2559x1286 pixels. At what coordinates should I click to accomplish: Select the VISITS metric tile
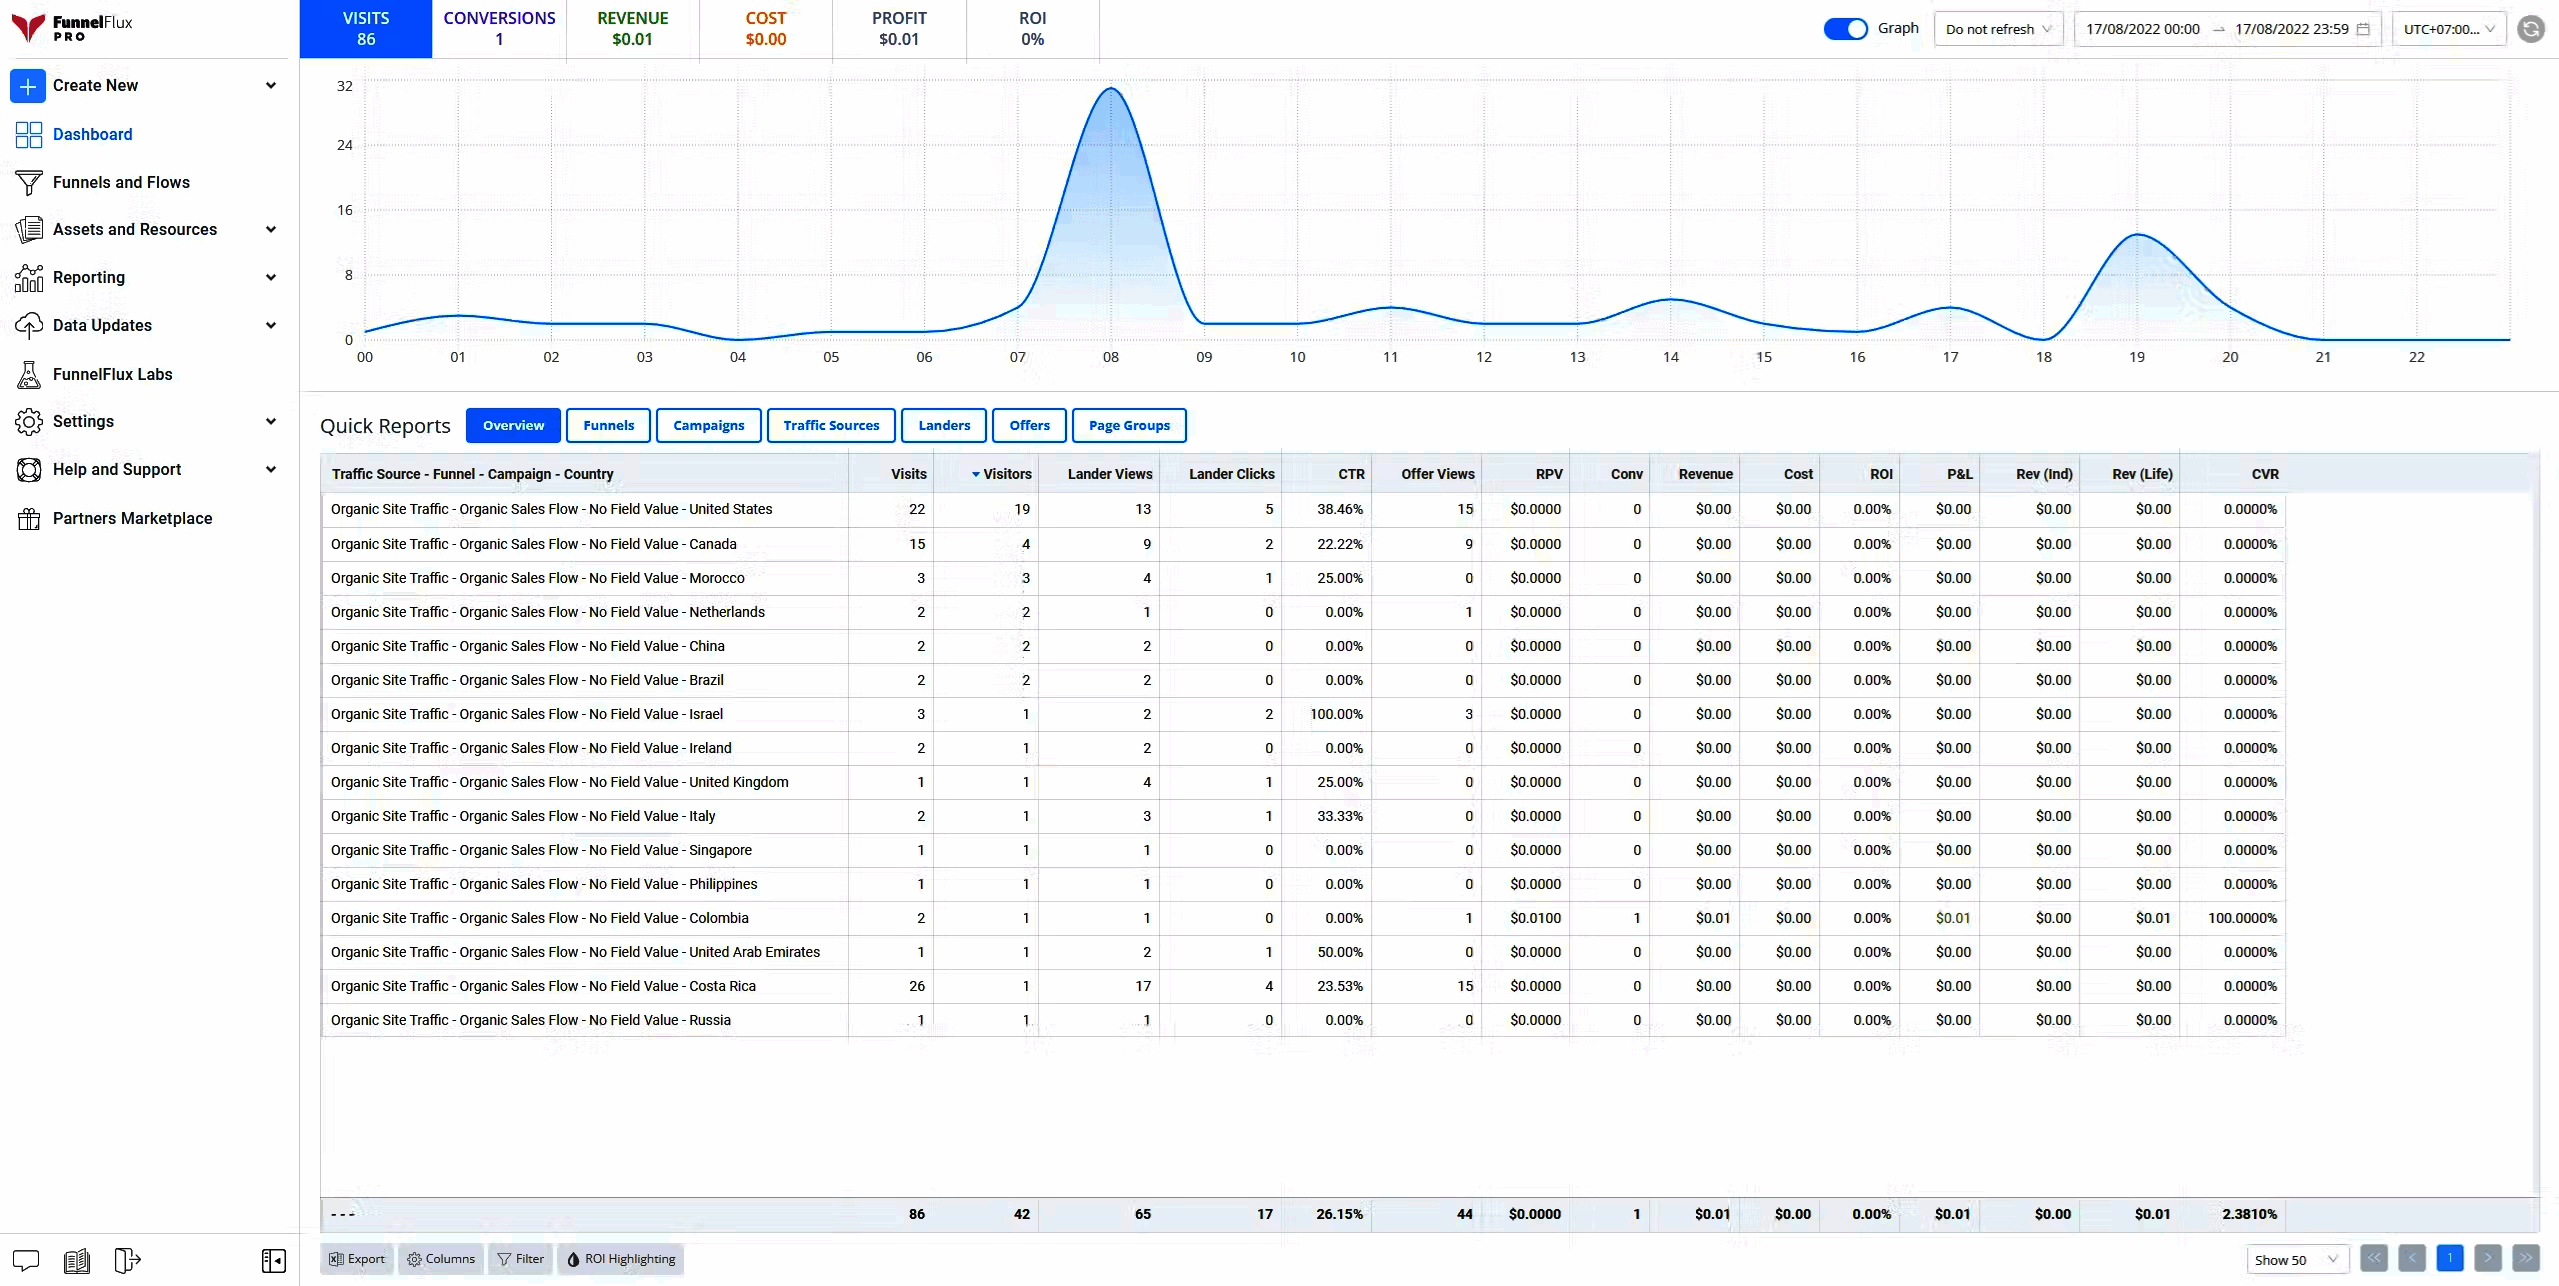[366, 29]
